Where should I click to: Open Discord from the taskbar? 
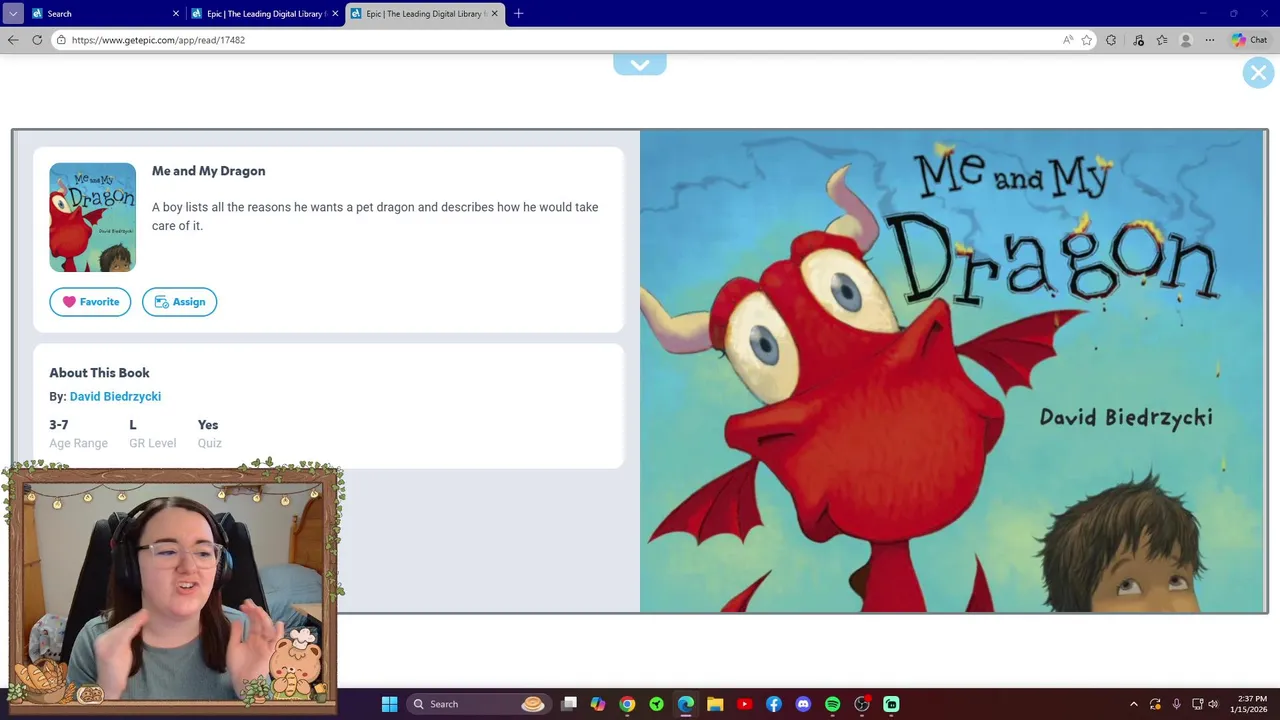[x=803, y=704]
